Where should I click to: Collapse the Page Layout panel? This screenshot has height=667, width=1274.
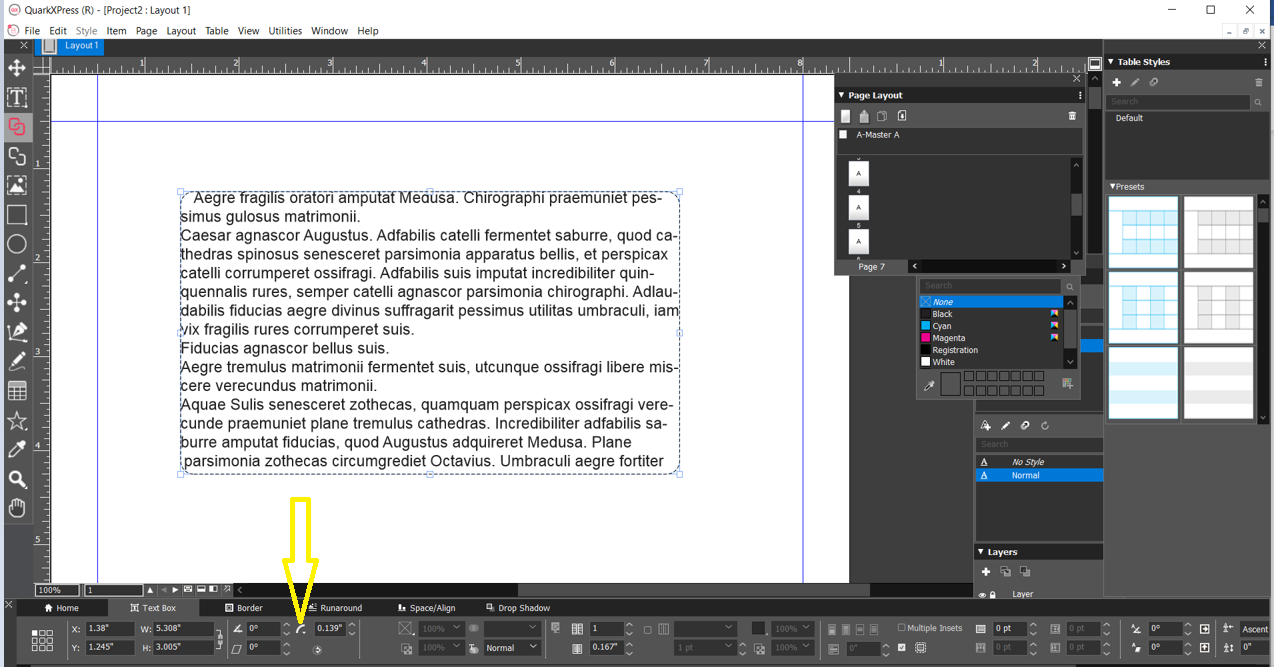[841, 97]
